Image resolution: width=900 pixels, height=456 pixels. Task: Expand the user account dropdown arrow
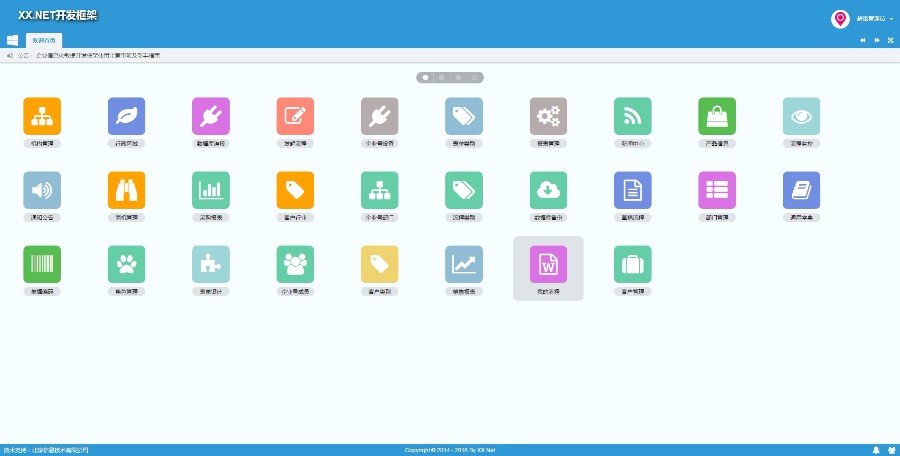coord(891,19)
